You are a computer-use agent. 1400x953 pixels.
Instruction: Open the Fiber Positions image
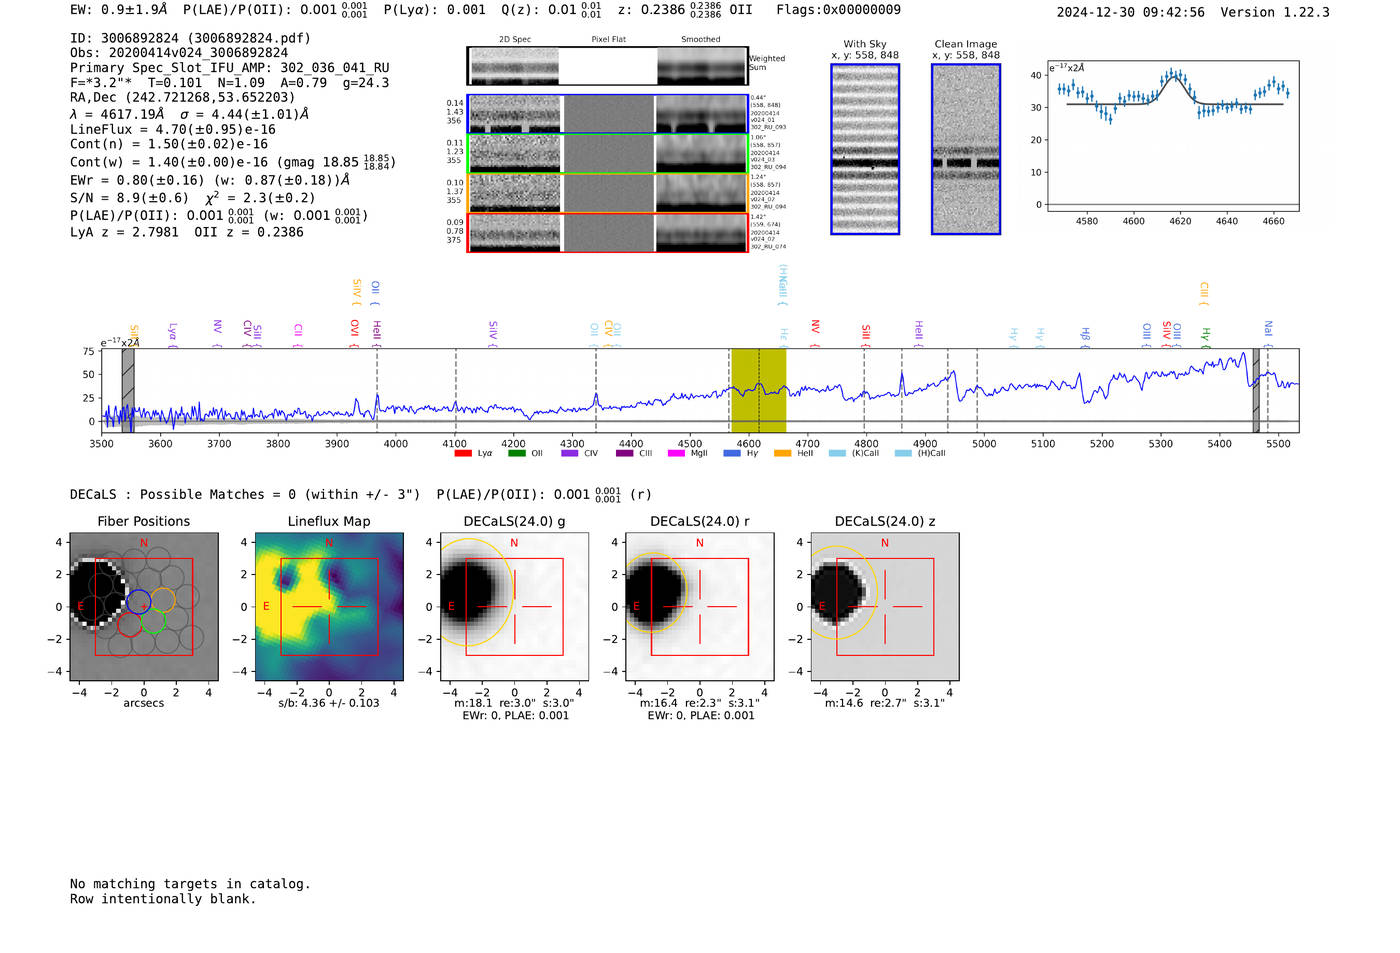143,606
